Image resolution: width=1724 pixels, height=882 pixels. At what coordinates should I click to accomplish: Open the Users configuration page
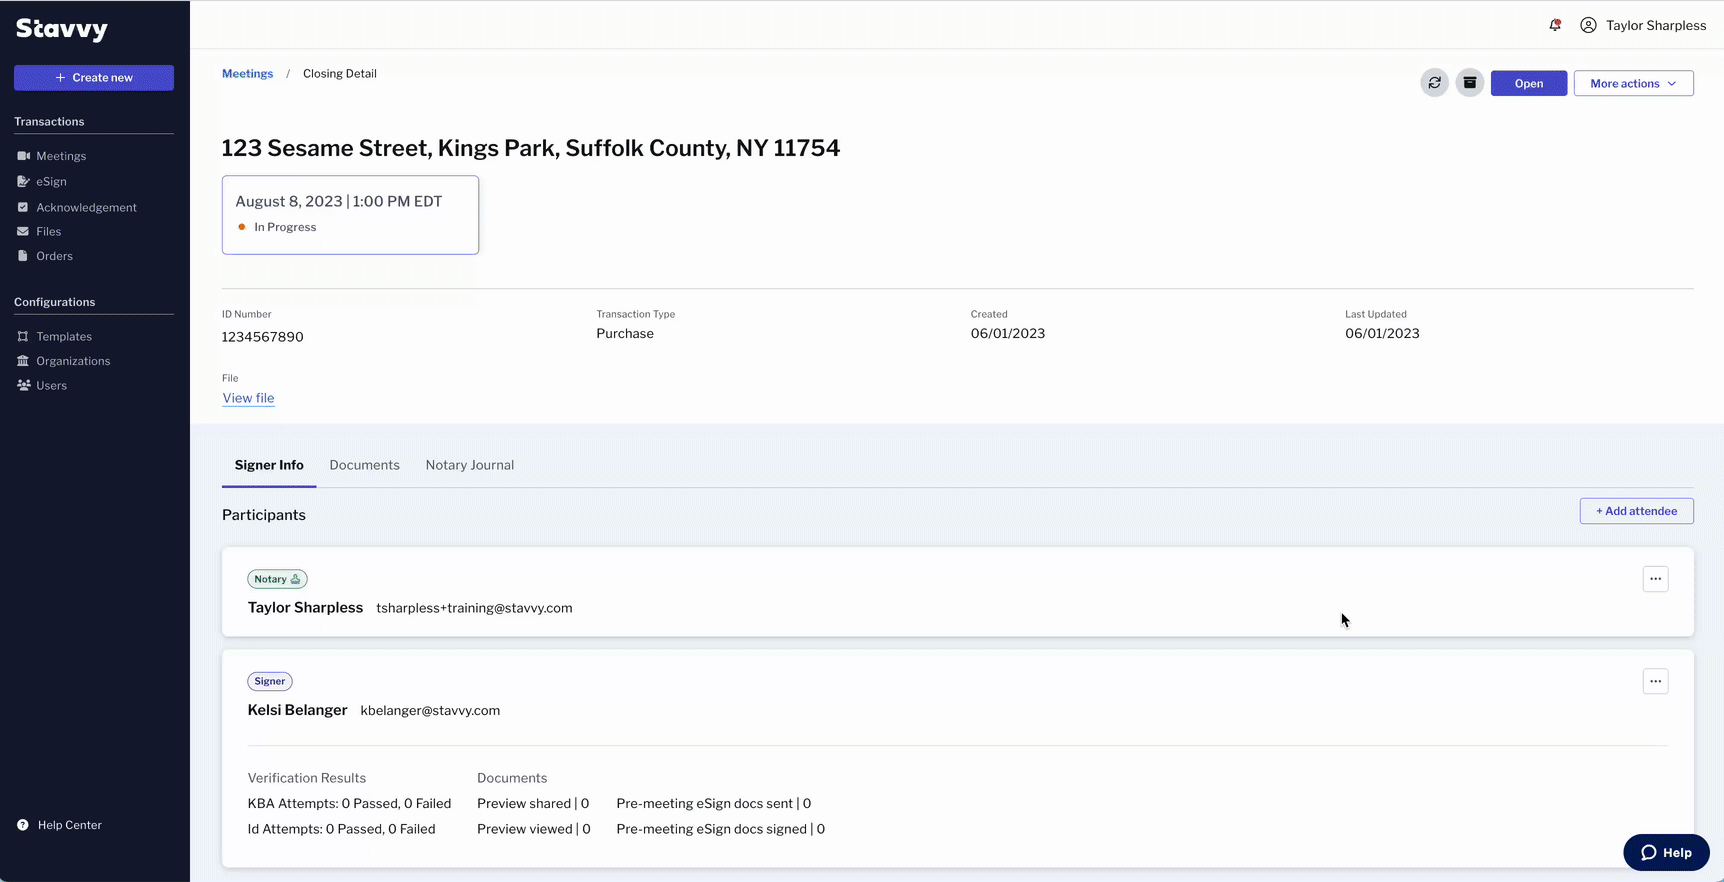pos(51,385)
